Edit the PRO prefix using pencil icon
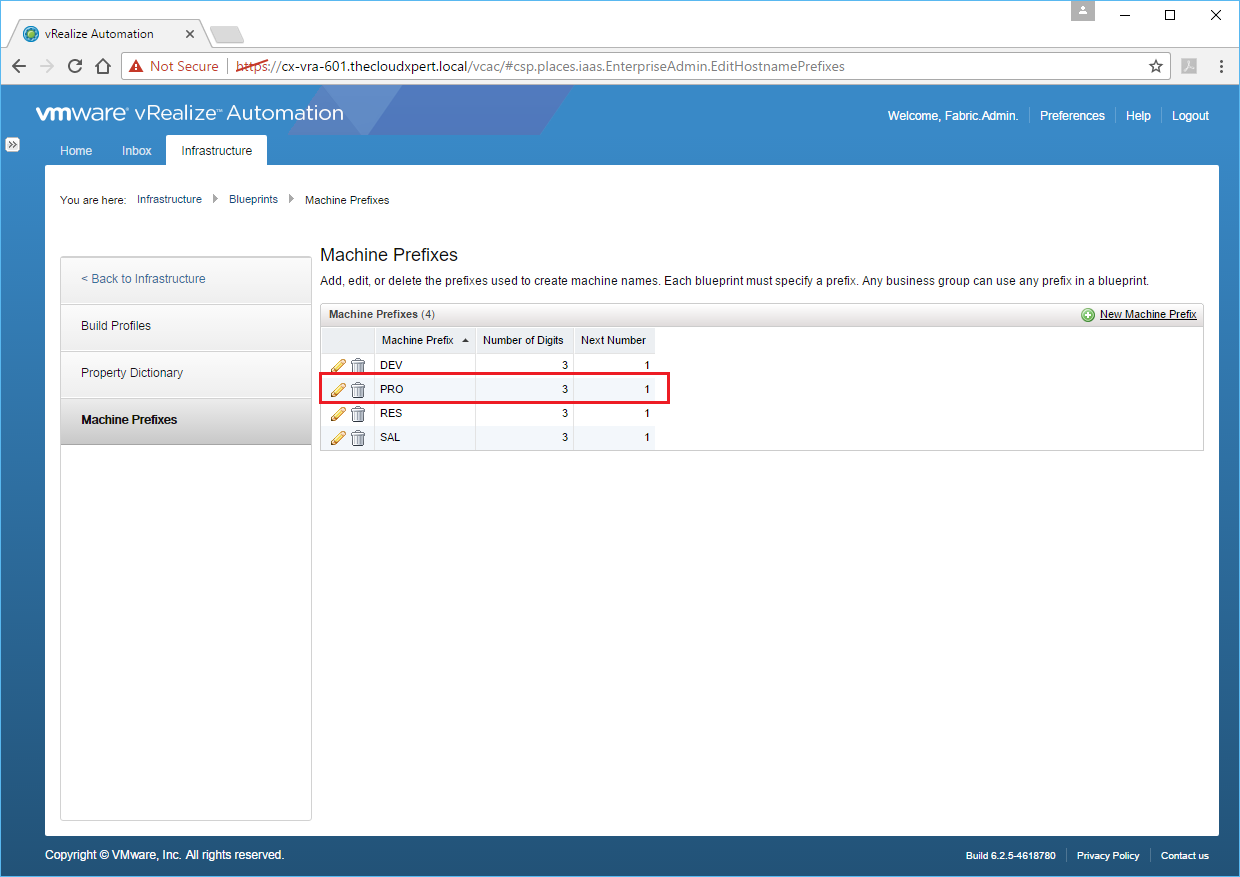The image size is (1240, 877). [338, 390]
